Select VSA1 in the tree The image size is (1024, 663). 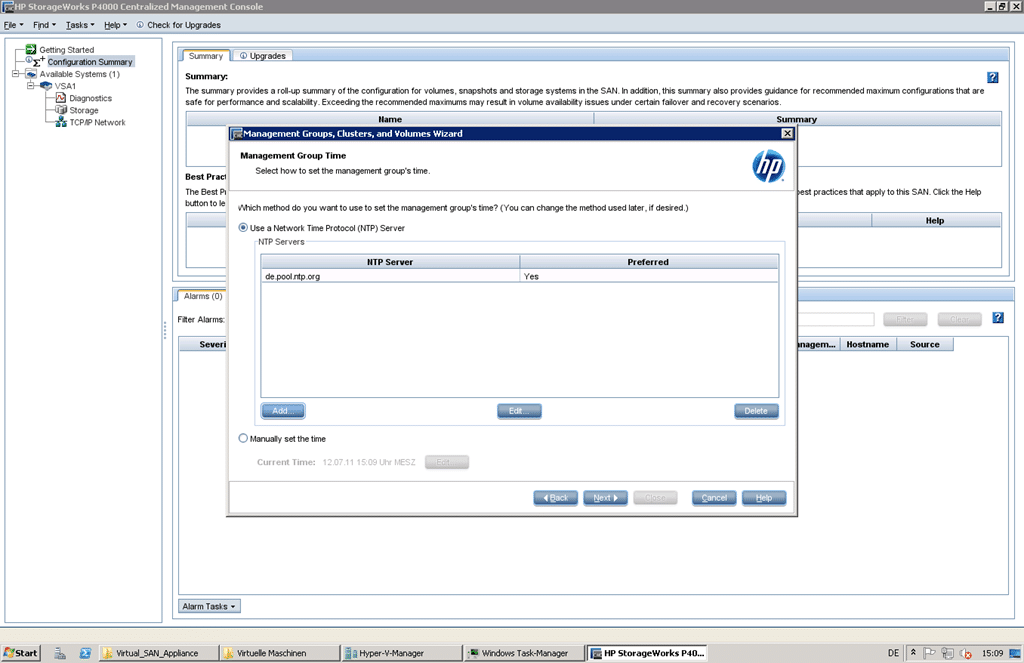pos(65,86)
